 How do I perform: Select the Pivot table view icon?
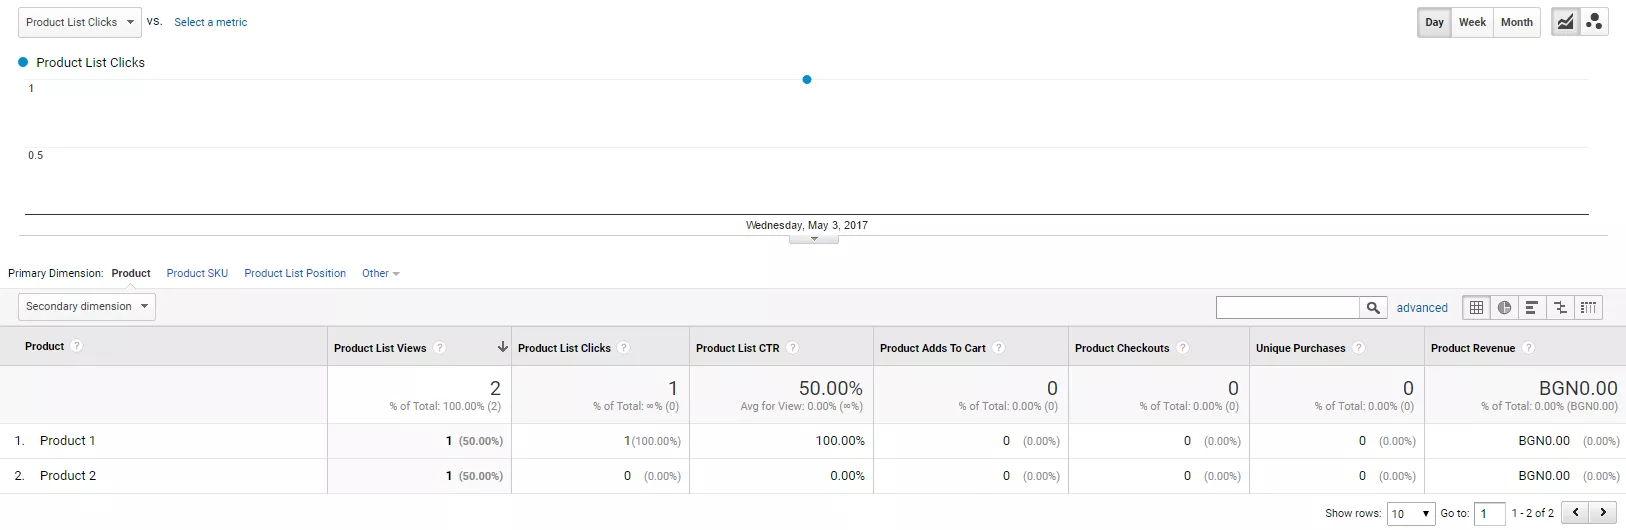tap(1588, 308)
